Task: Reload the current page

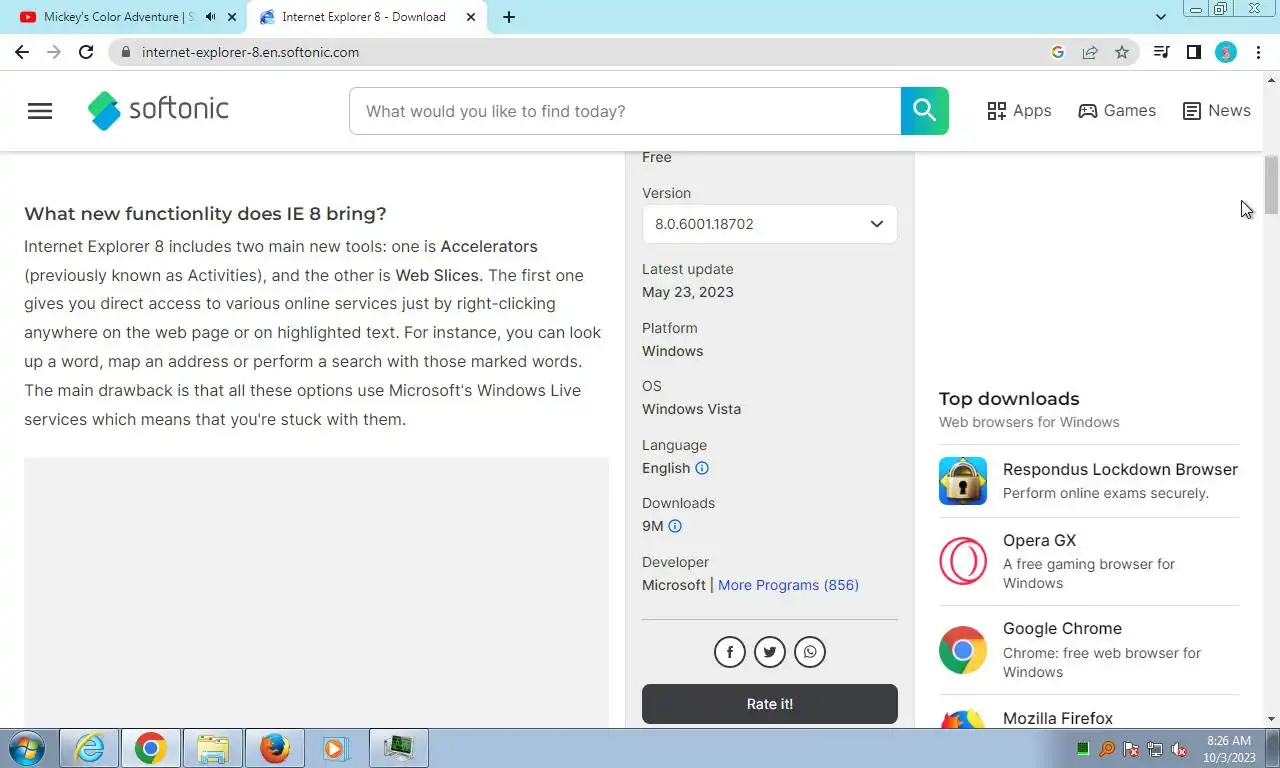Action: (x=86, y=52)
